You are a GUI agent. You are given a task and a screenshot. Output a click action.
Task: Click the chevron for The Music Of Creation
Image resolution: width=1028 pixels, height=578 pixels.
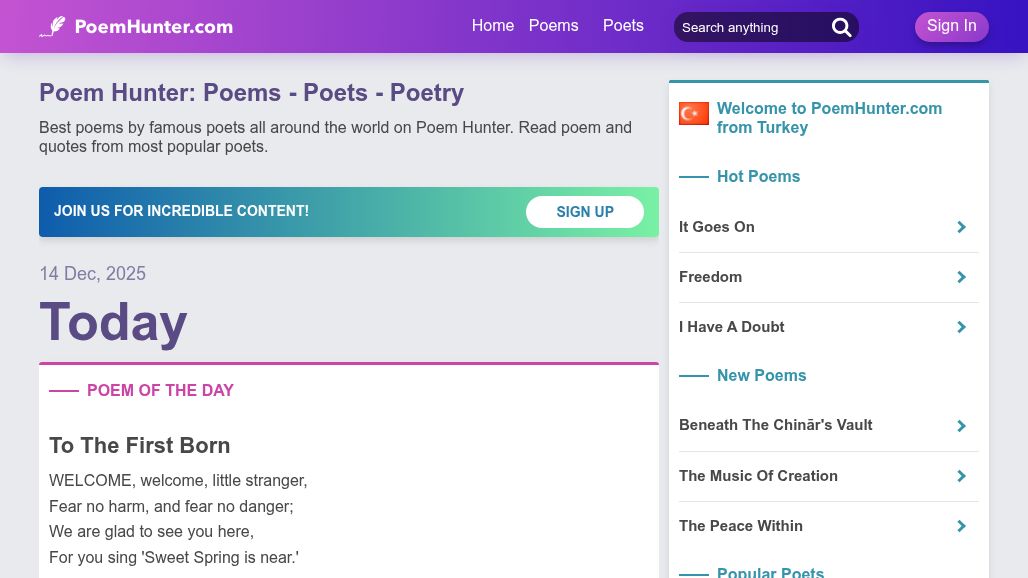(961, 476)
